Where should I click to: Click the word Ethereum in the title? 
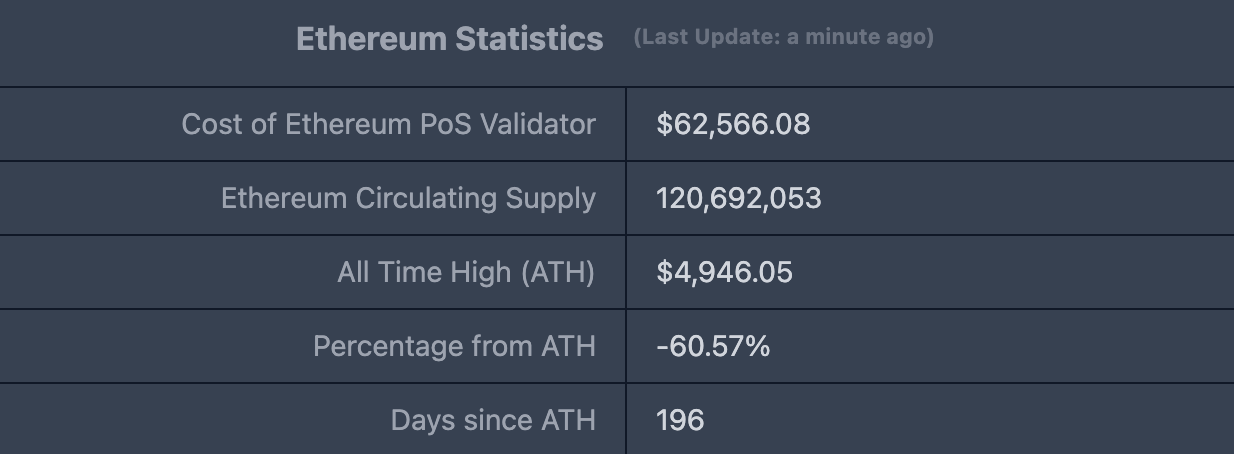pyautogui.click(x=371, y=39)
